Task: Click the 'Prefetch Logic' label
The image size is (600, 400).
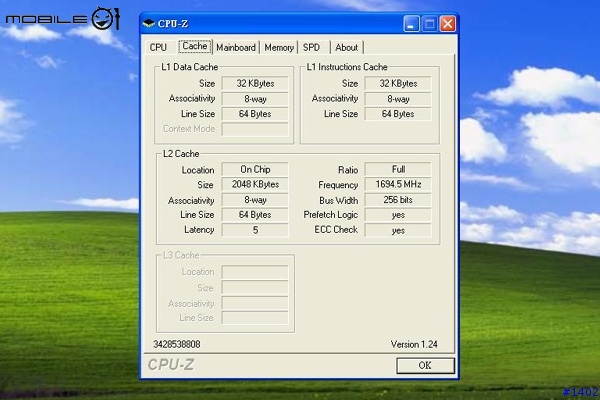Action: [331, 215]
